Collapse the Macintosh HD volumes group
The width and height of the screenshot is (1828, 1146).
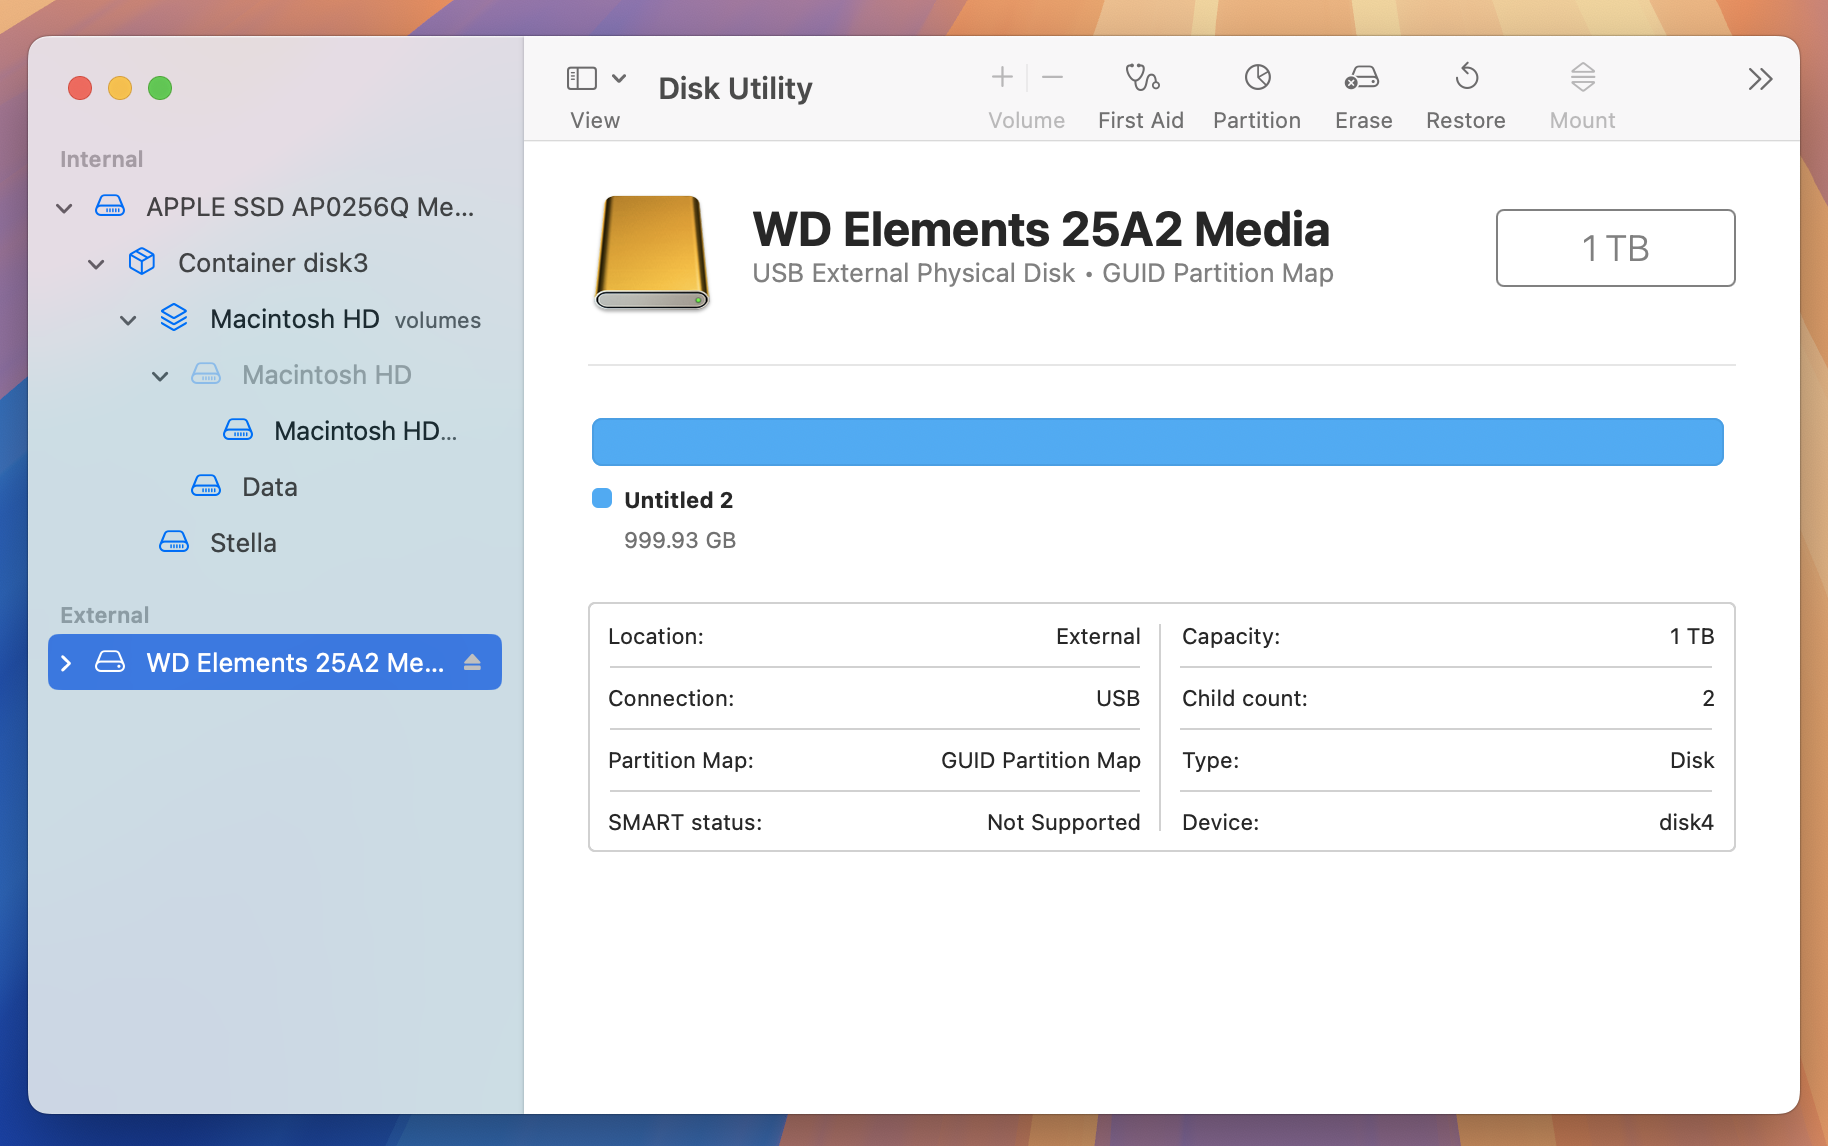click(128, 320)
